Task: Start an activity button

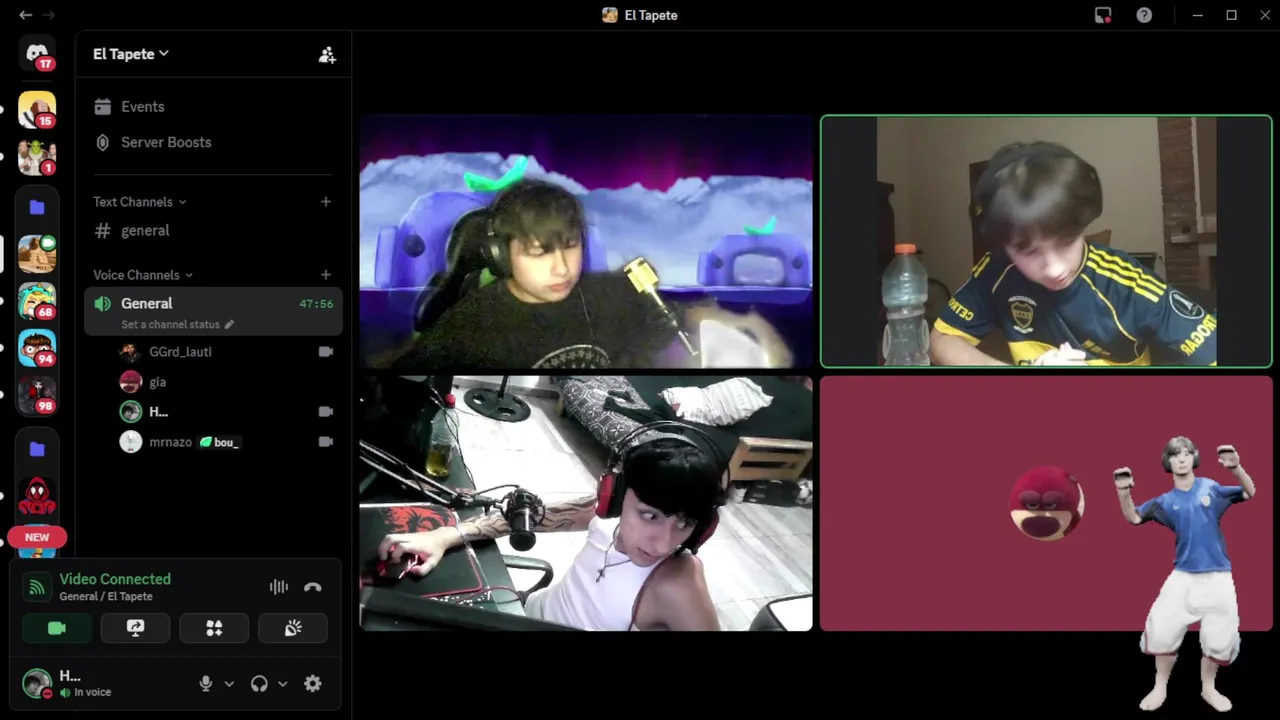Action: pyautogui.click(x=214, y=628)
